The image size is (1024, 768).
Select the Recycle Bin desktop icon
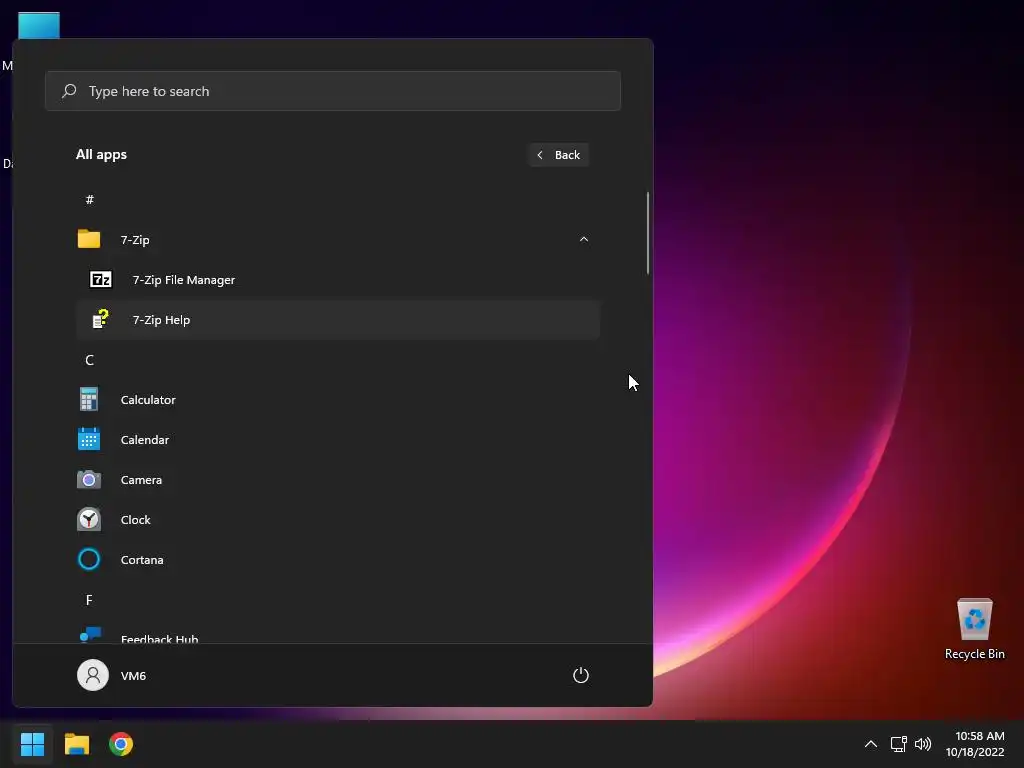pyautogui.click(x=974, y=630)
